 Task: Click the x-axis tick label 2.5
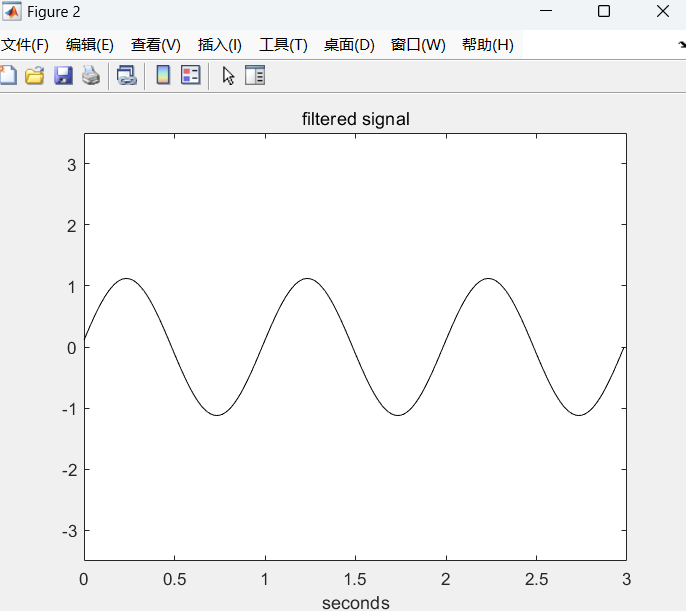coord(536,579)
